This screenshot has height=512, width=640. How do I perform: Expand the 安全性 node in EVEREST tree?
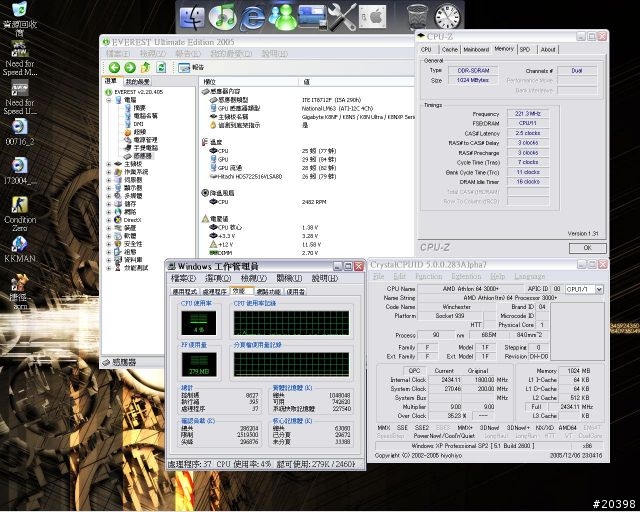(109, 244)
